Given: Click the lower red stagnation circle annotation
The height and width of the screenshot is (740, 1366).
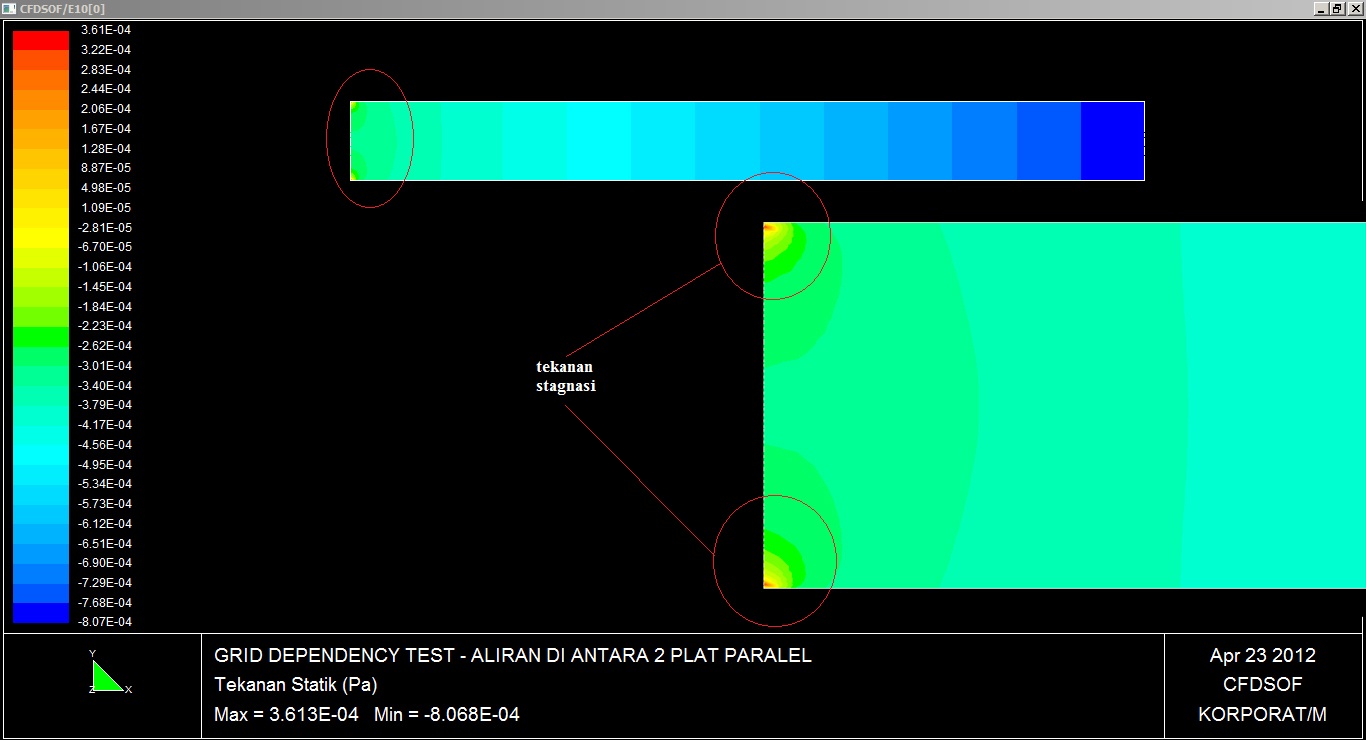Looking at the screenshot, I should 775,559.
